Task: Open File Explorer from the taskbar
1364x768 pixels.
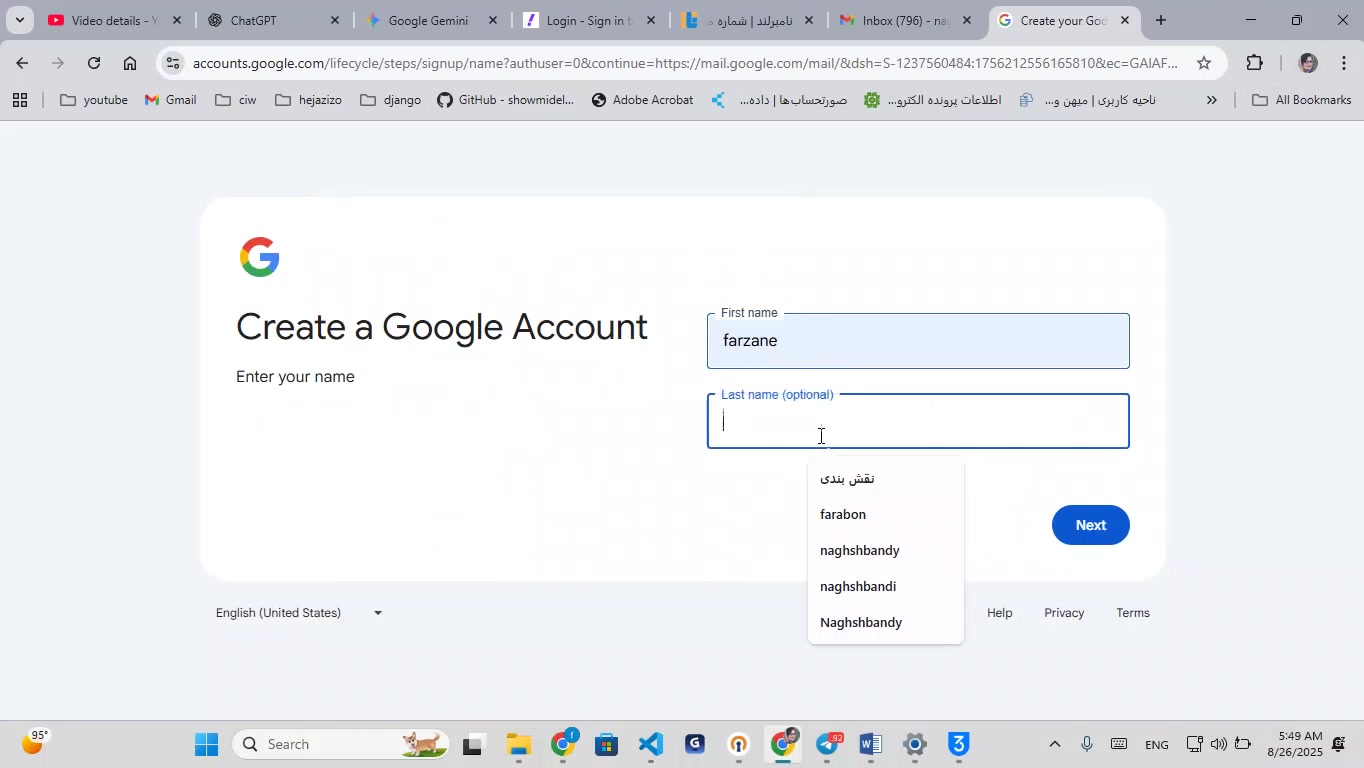Action: tap(518, 745)
